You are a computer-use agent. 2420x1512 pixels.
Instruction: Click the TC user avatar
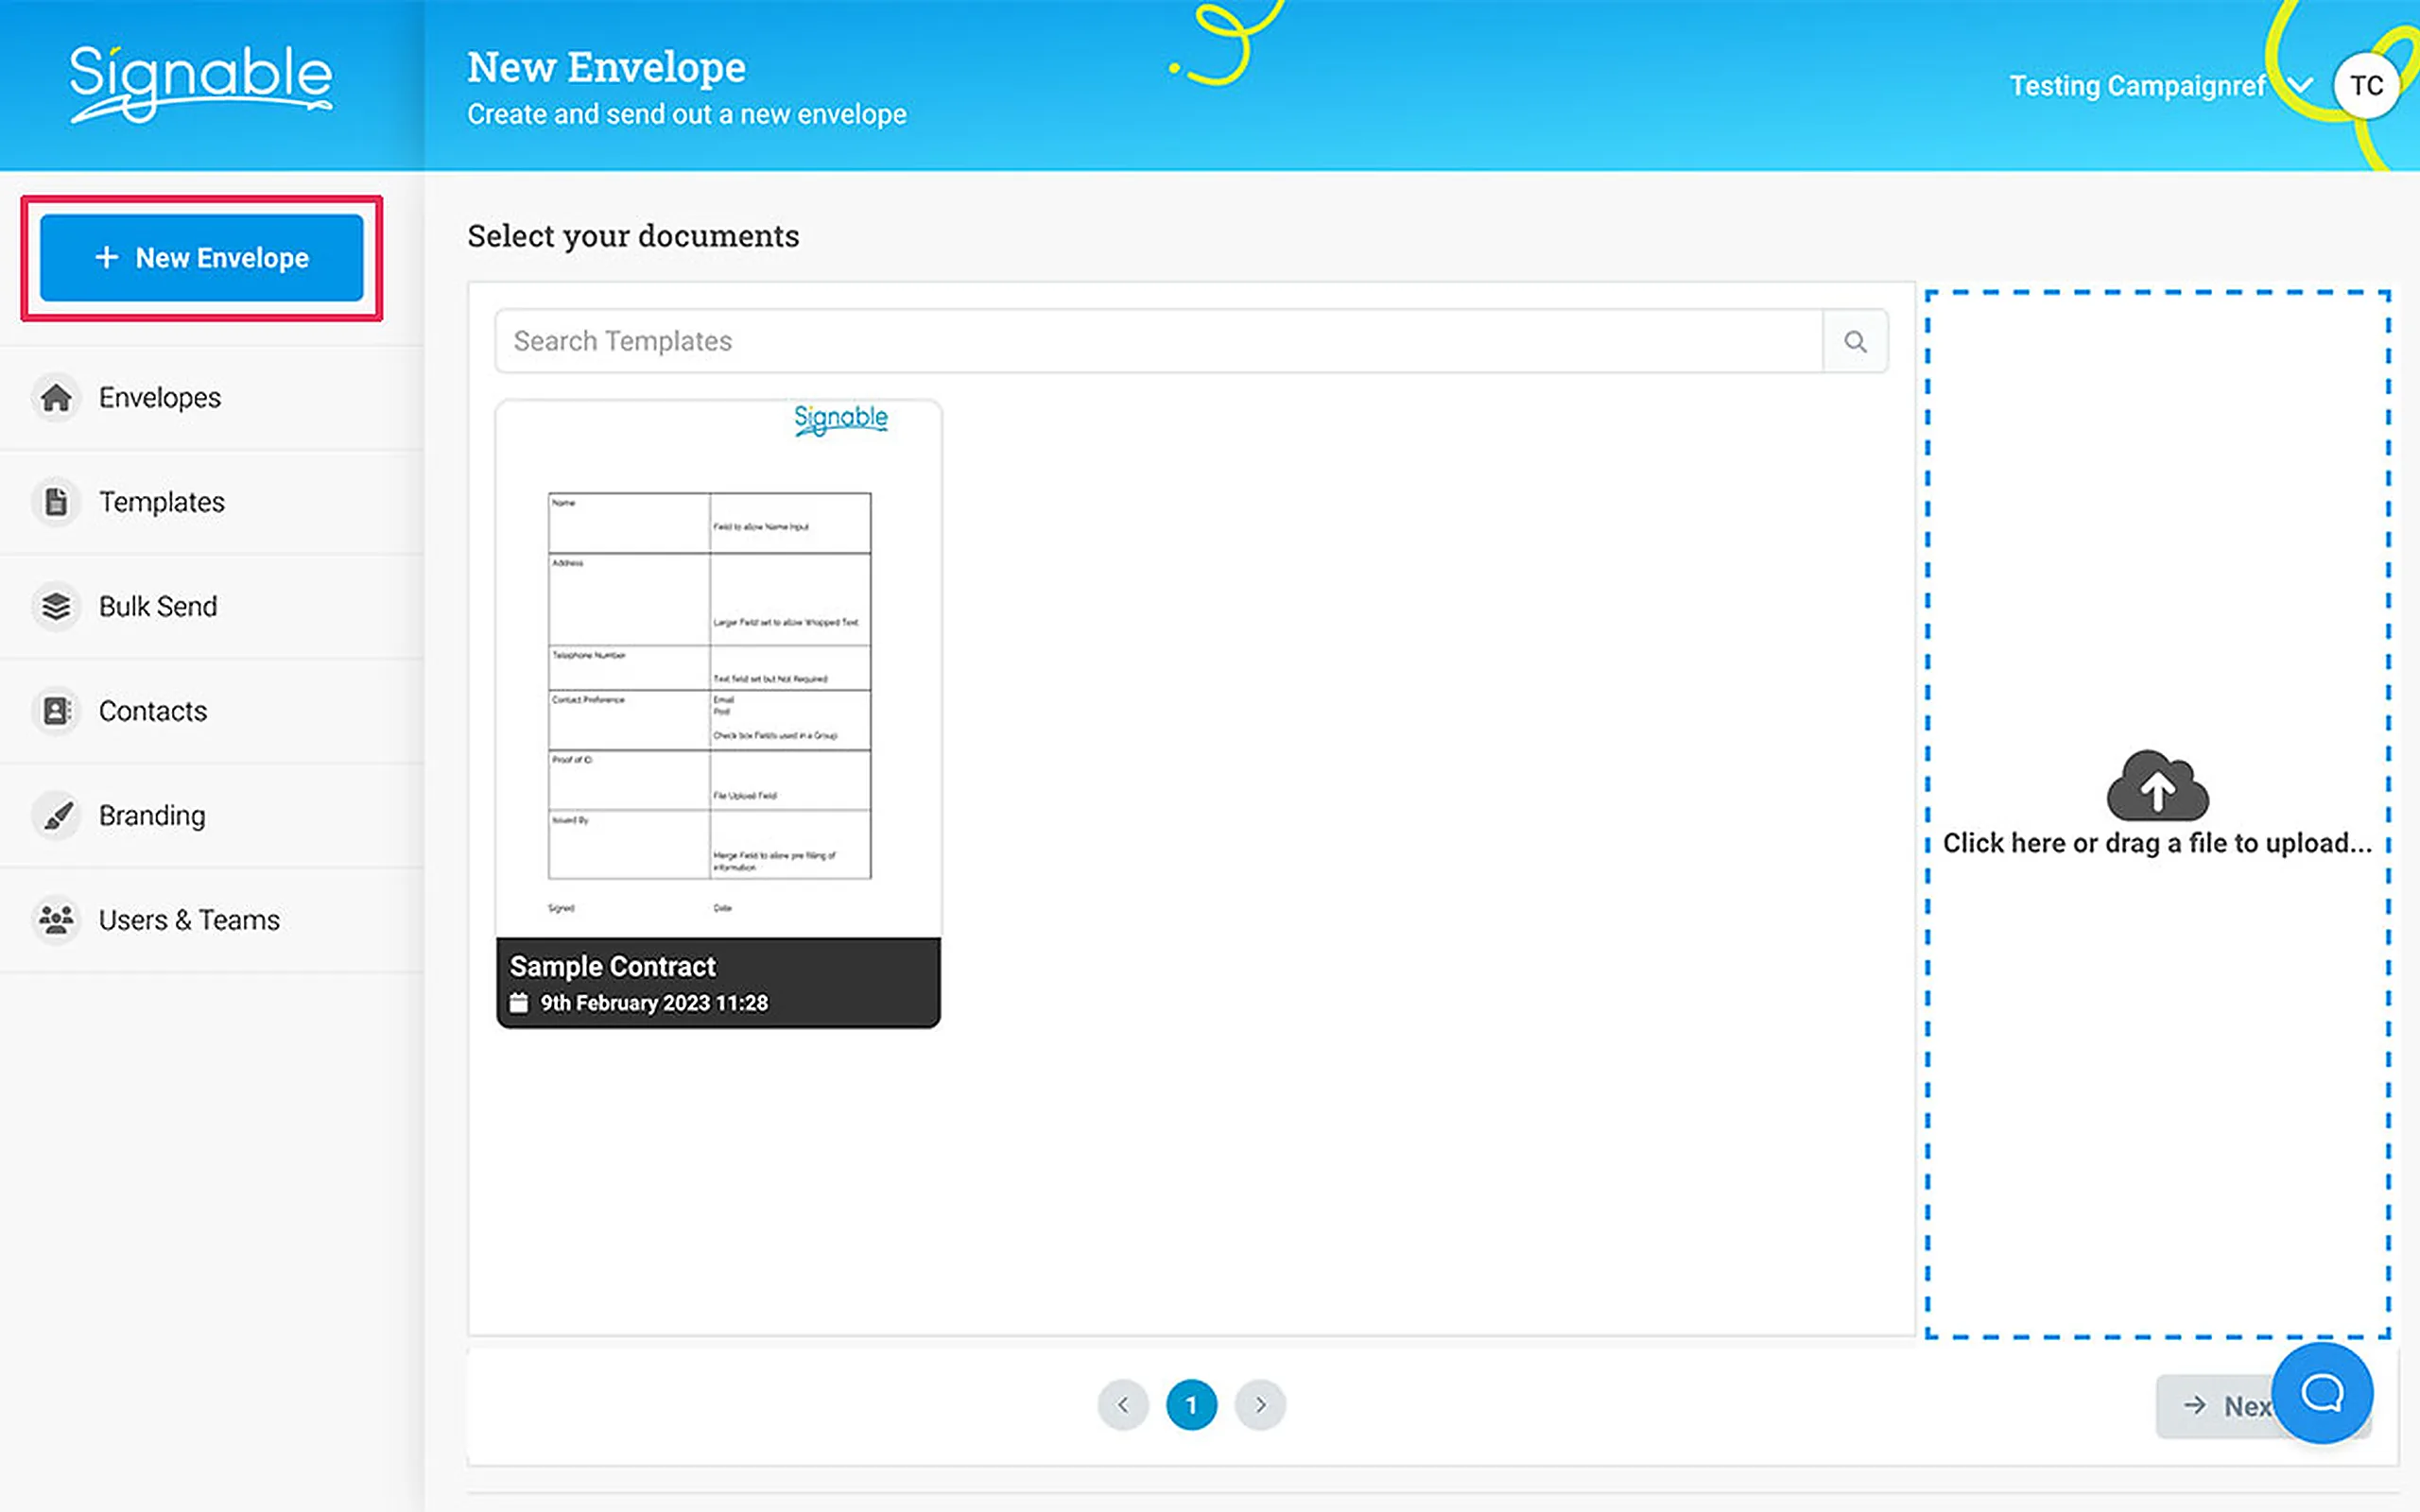tap(2366, 86)
